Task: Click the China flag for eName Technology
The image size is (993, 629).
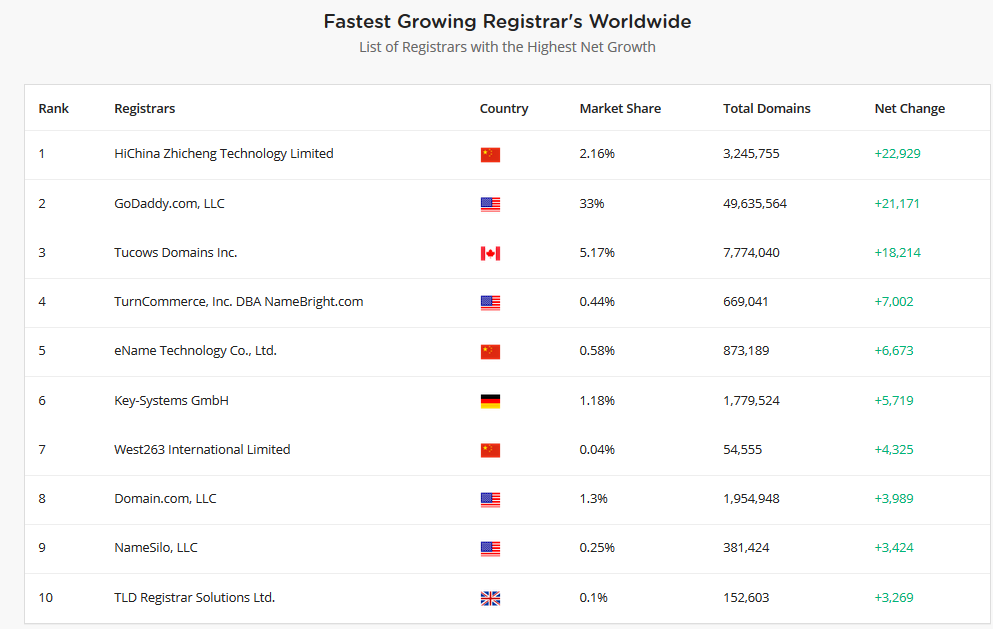Action: (490, 352)
